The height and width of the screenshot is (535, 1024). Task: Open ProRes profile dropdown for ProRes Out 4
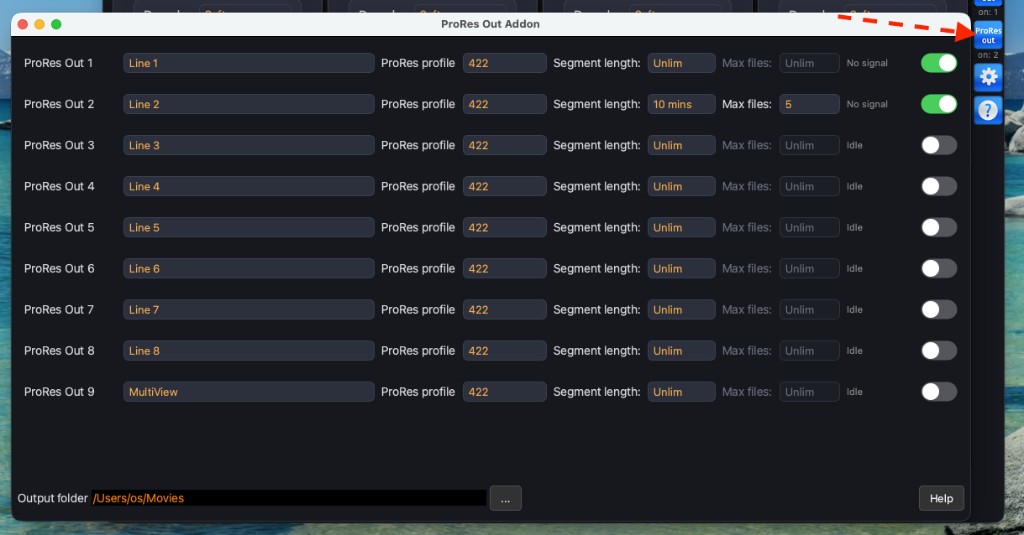coord(505,186)
